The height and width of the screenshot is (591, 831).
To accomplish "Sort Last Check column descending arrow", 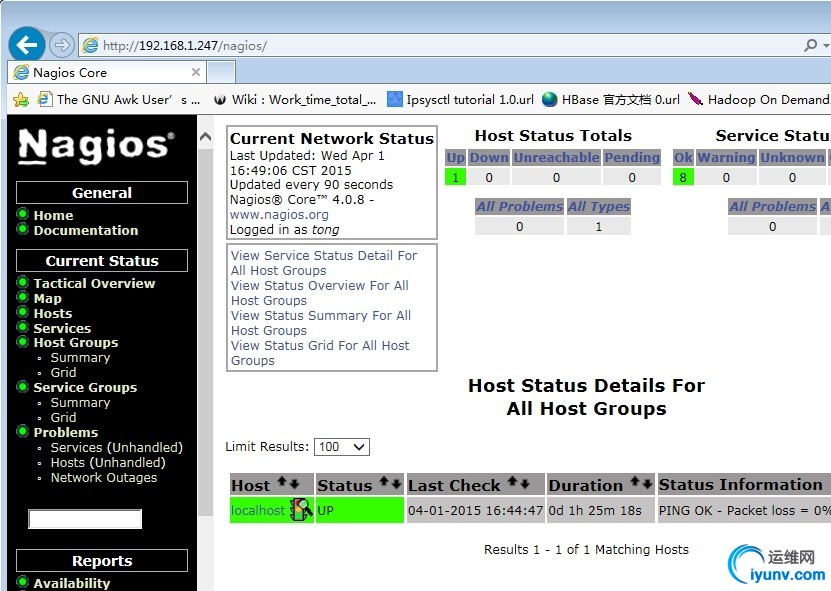I will pos(525,483).
